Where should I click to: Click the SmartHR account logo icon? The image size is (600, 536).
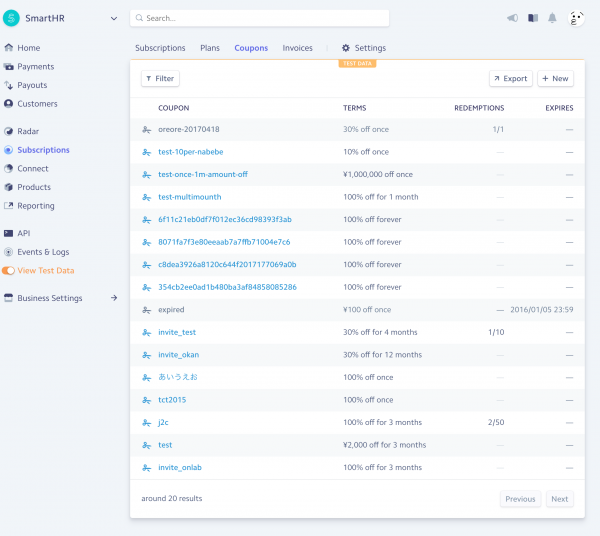point(11,18)
